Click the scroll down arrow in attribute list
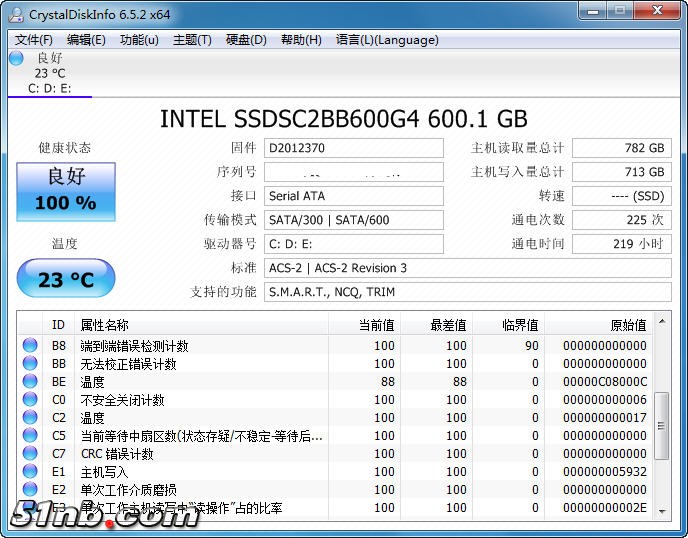This screenshot has width=688, height=538. click(662, 509)
